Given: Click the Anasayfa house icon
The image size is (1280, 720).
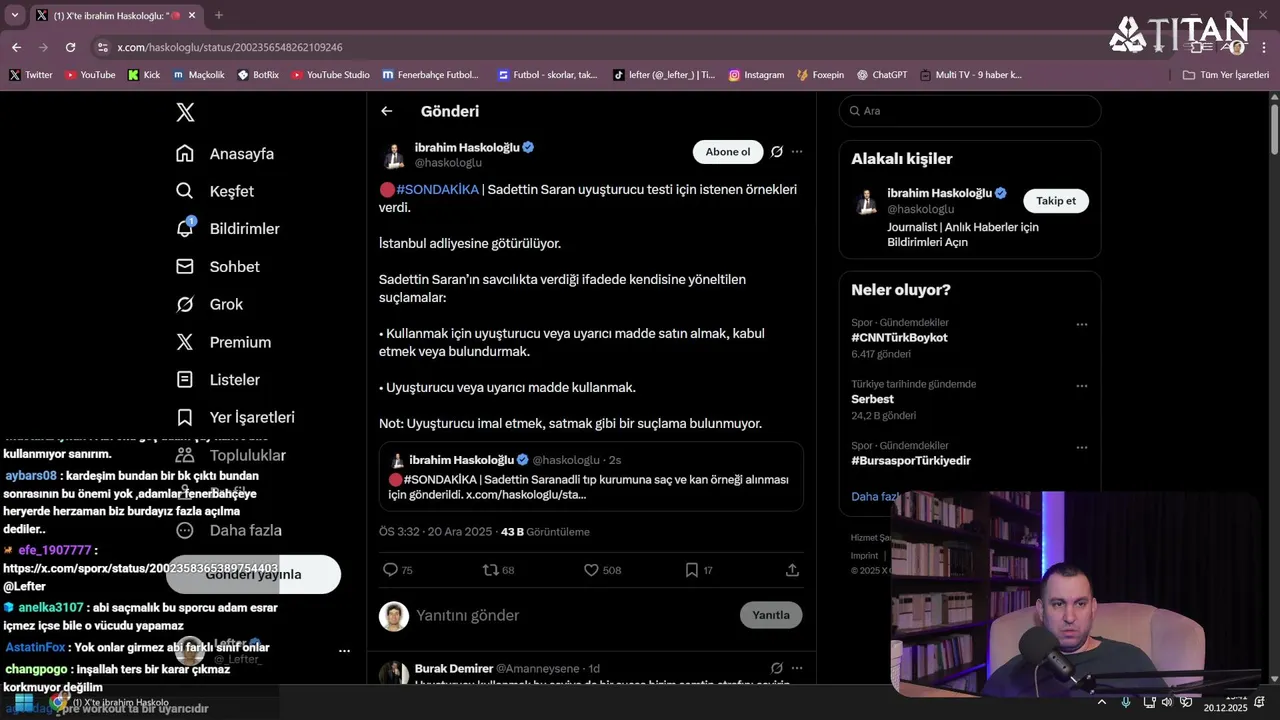Looking at the screenshot, I should pyautogui.click(x=185, y=154).
